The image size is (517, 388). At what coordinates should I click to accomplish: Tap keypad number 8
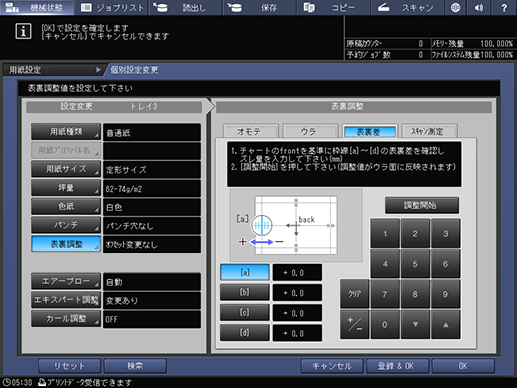[415, 294]
